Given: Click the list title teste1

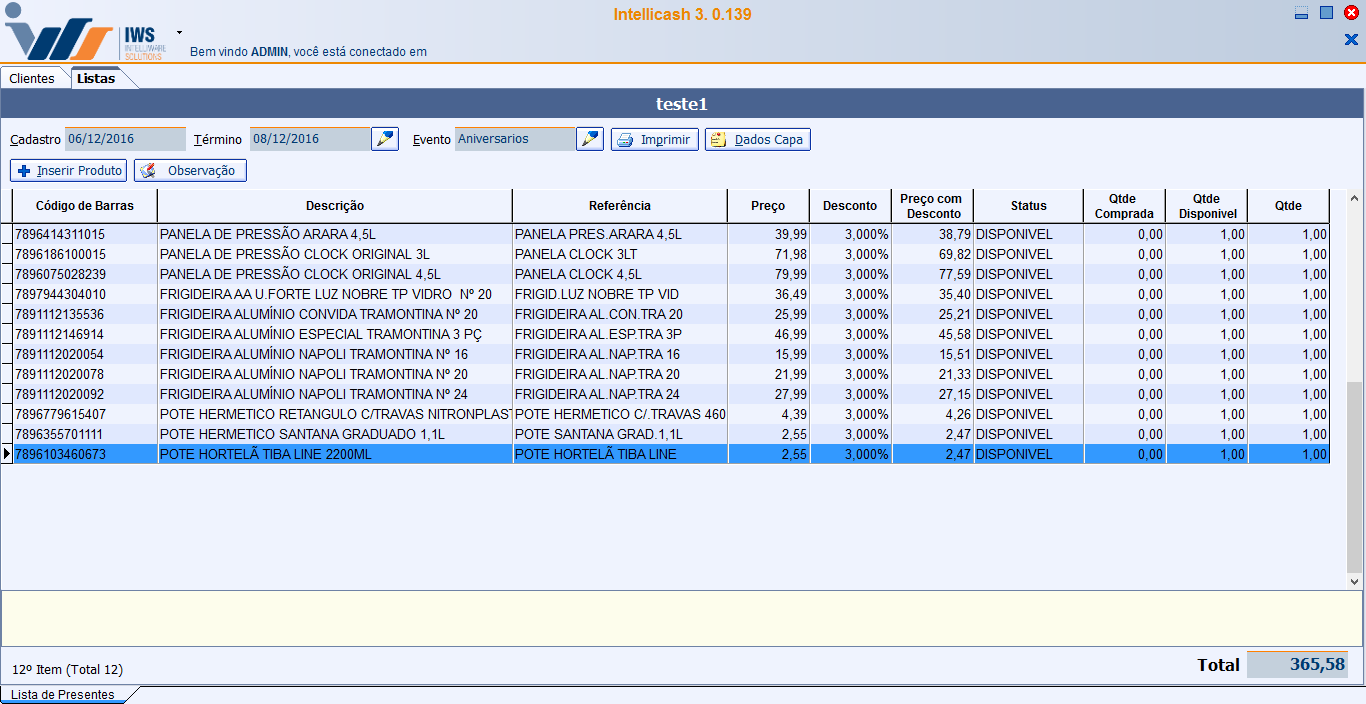Looking at the screenshot, I should pos(682,104).
